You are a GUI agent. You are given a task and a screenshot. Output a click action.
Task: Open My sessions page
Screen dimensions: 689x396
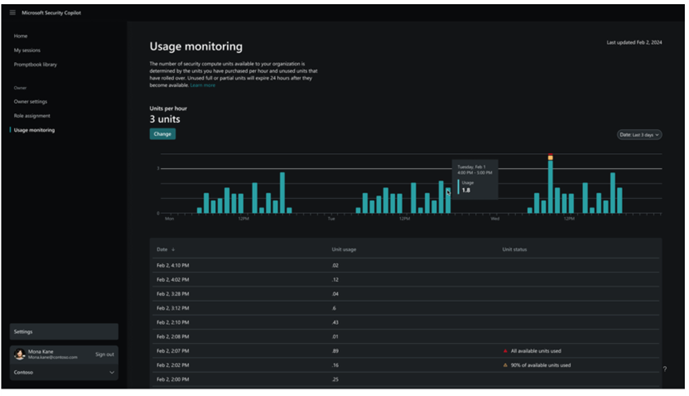[27, 50]
